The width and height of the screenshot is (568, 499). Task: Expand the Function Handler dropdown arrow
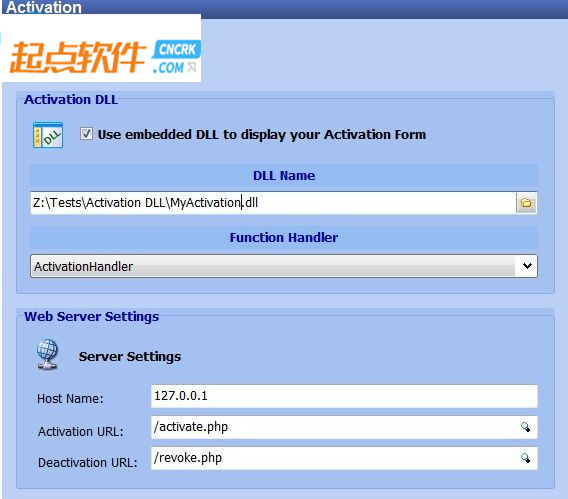pos(527,266)
